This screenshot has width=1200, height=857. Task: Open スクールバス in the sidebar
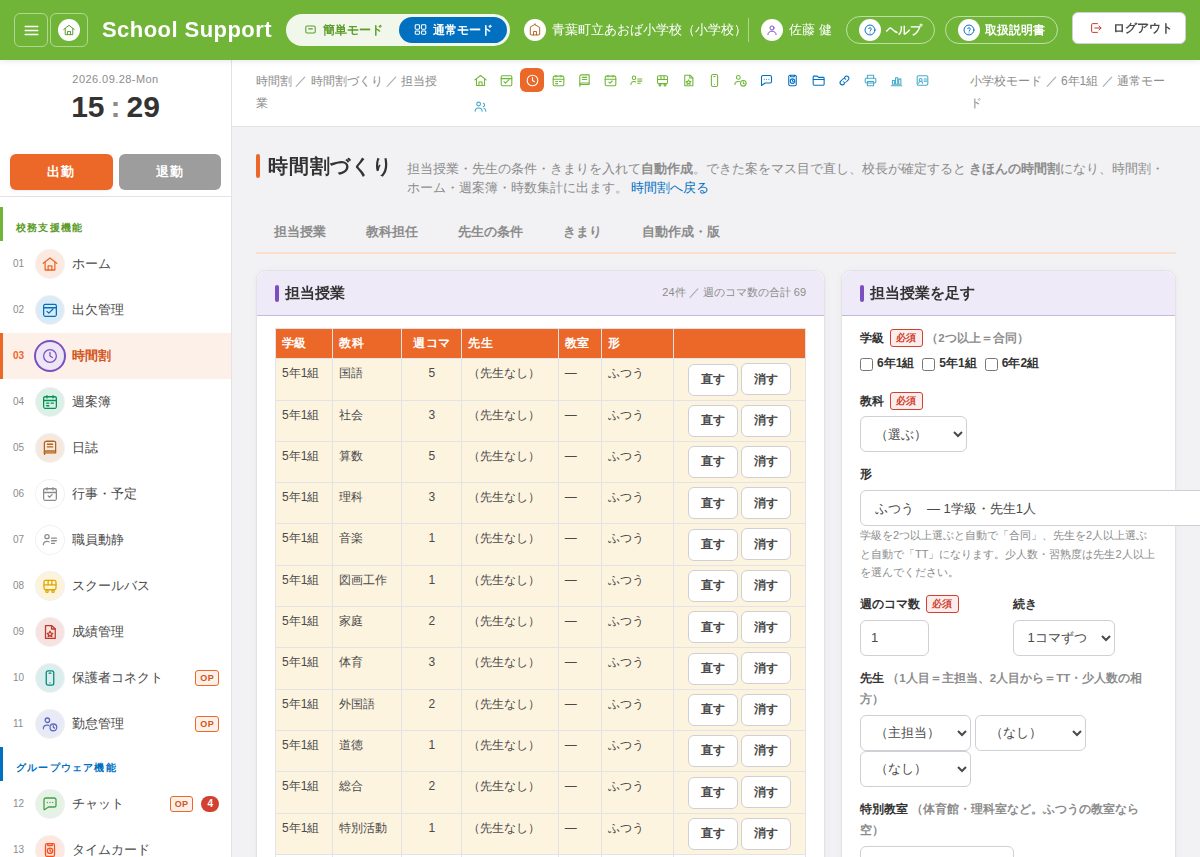click(116, 586)
